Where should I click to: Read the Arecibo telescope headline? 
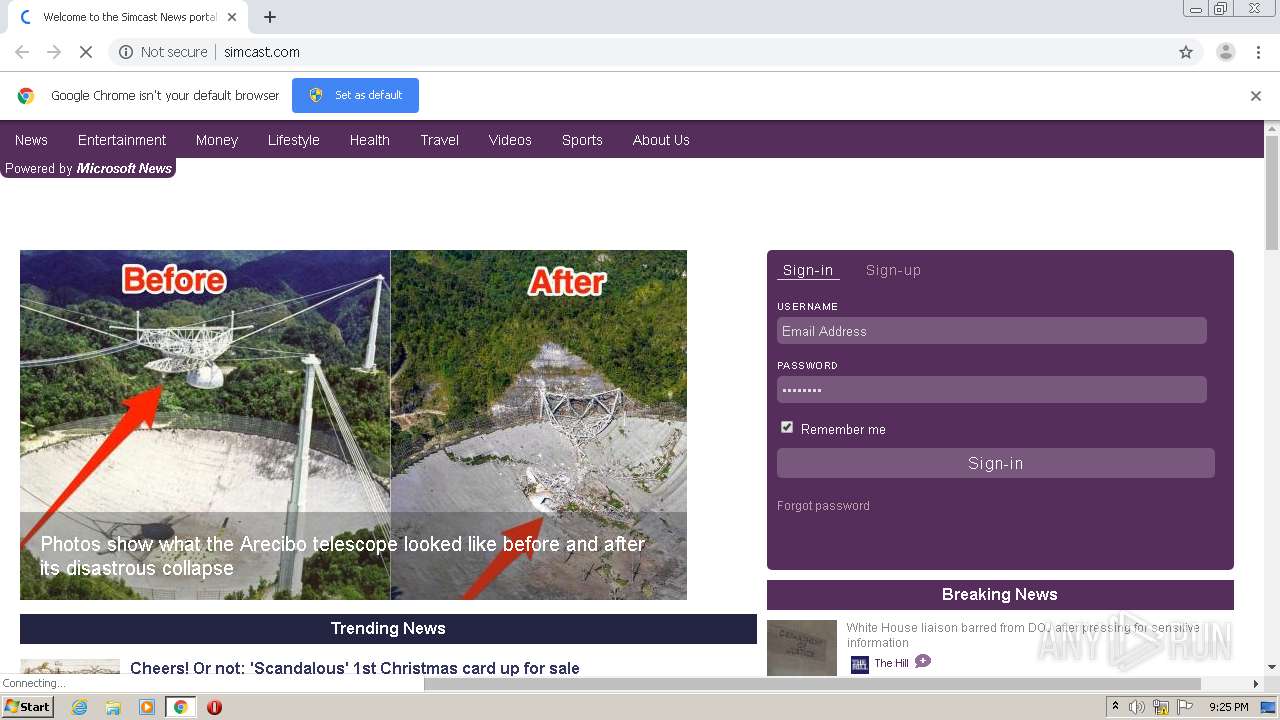click(342, 556)
